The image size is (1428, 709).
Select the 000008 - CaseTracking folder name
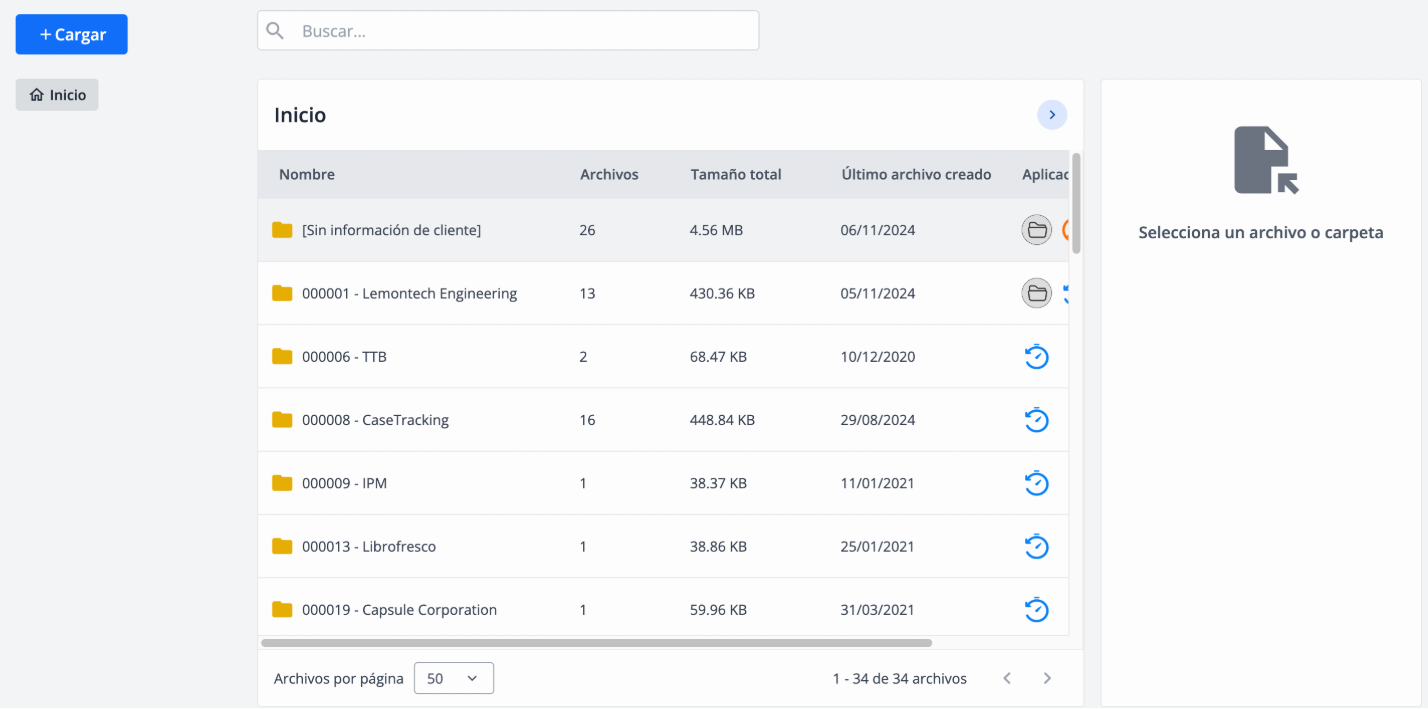(x=375, y=420)
